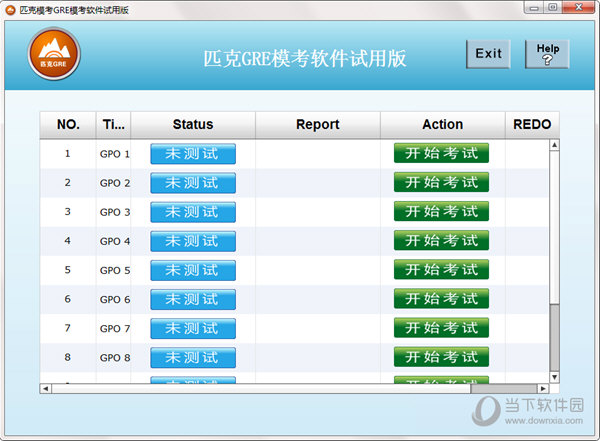The image size is (600, 441).
Task: Start exam 开始考试 for GPO 6
Action: coord(441,299)
